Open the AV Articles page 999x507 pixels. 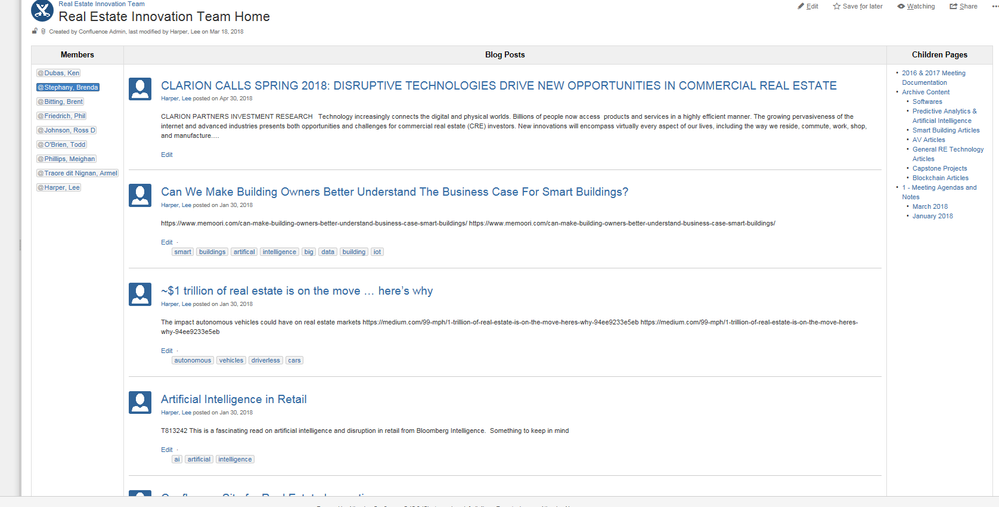(929, 140)
